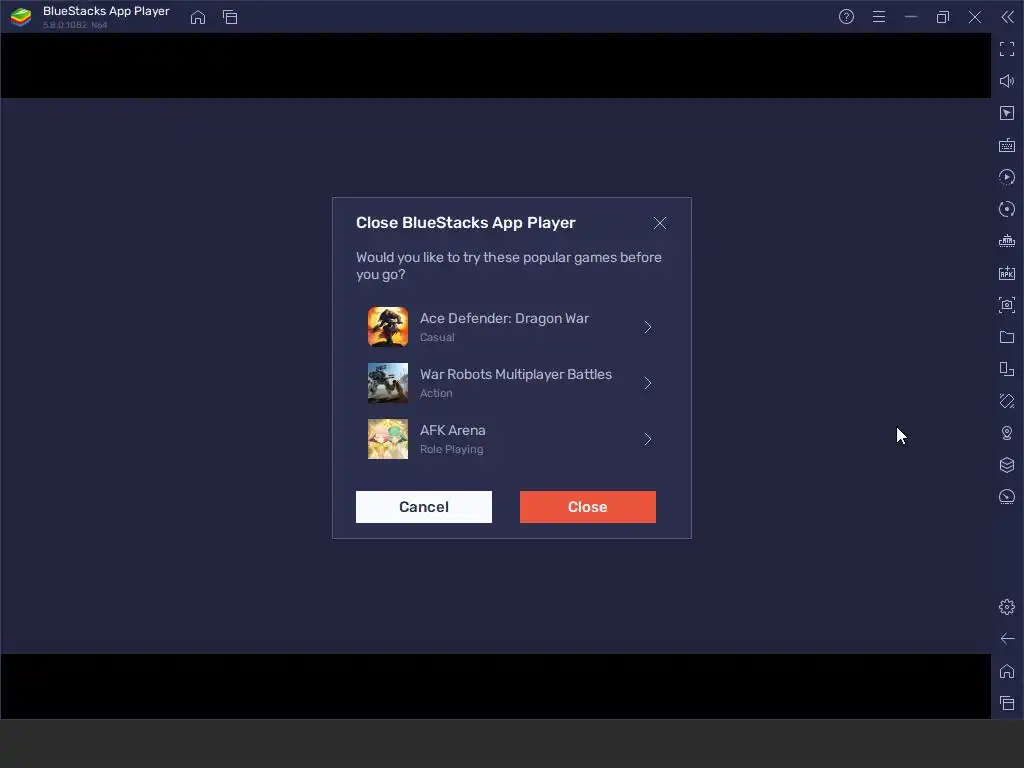This screenshot has width=1024, height=768.
Task: Restore down the BlueStacks window
Action: coord(943,17)
